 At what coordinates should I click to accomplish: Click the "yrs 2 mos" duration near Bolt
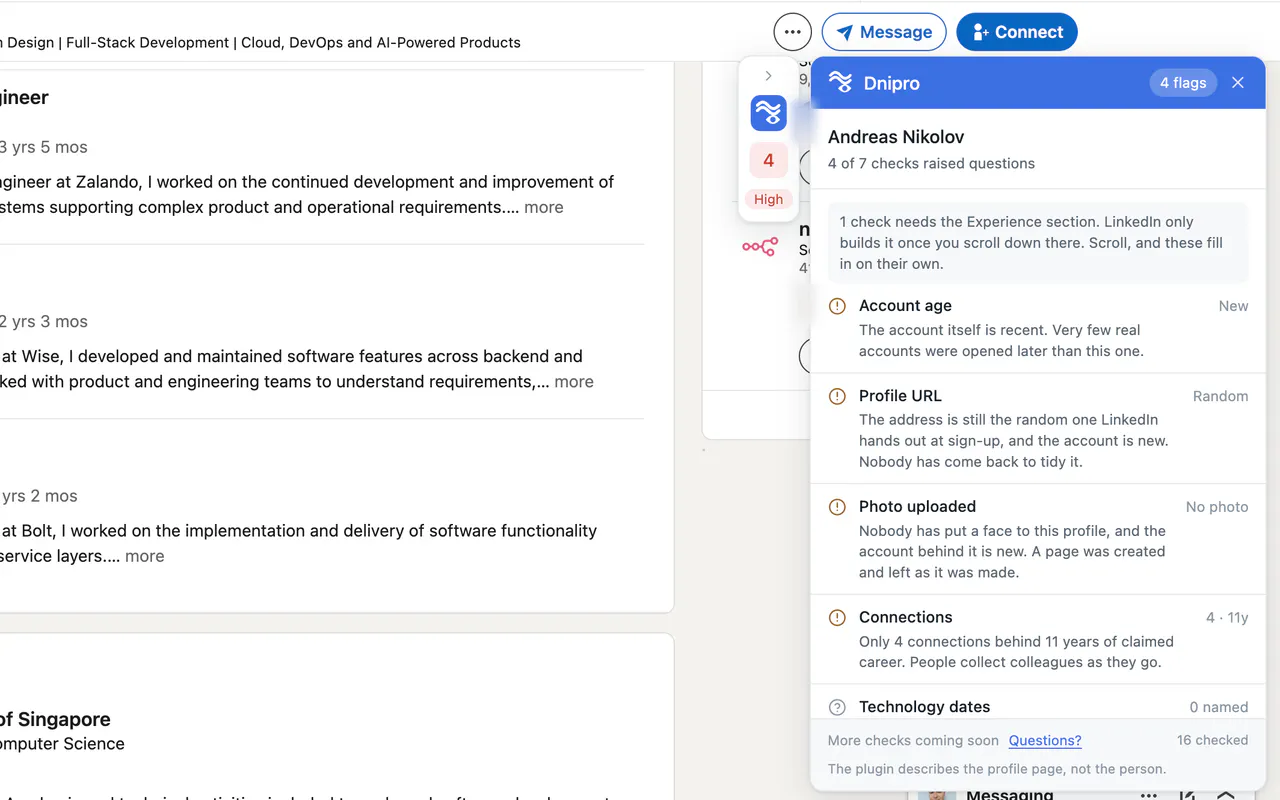pyautogui.click(x=39, y=497)
